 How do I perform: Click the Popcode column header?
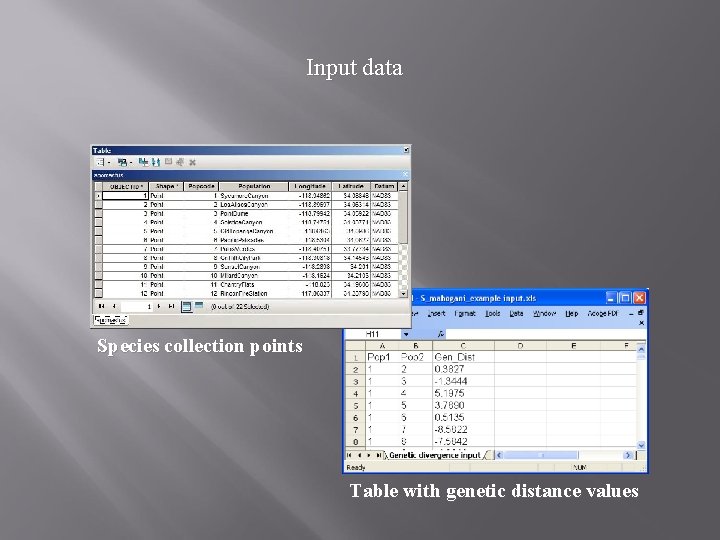click(201, 186)
